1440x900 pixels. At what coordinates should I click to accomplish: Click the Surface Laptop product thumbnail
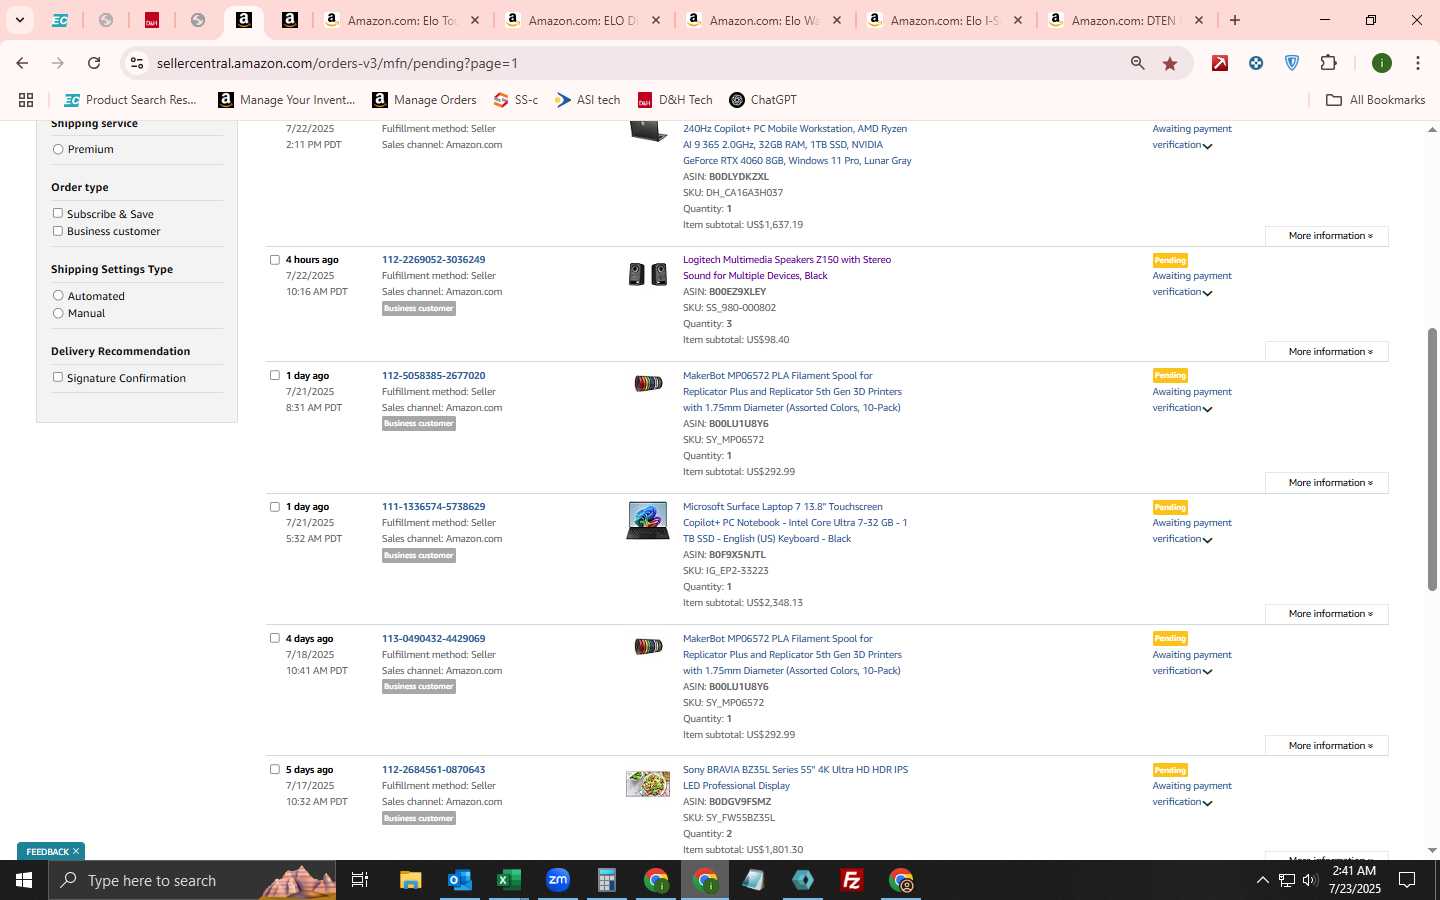(x=647, y=521)
